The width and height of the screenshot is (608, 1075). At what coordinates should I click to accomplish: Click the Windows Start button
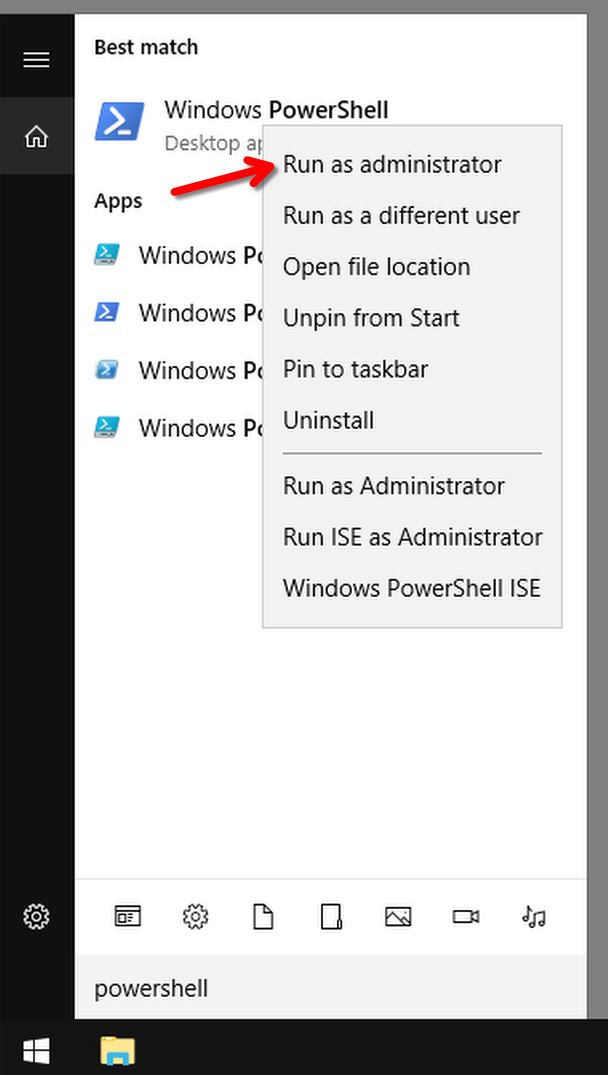pos(37,1050)
